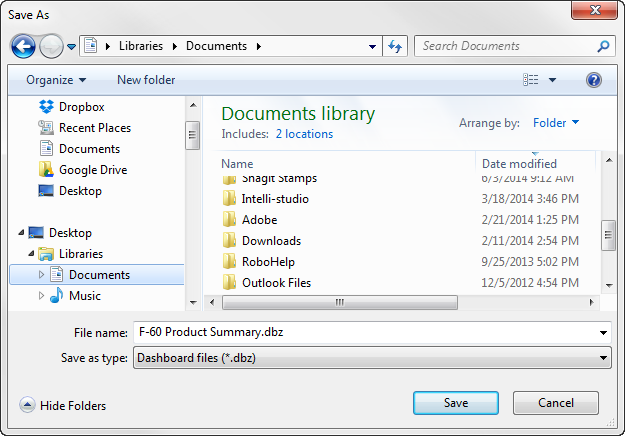Select the Adobe folder icon
Viewport: 625px width, 436px height.
pyautogui.click(x=229, y=220)
